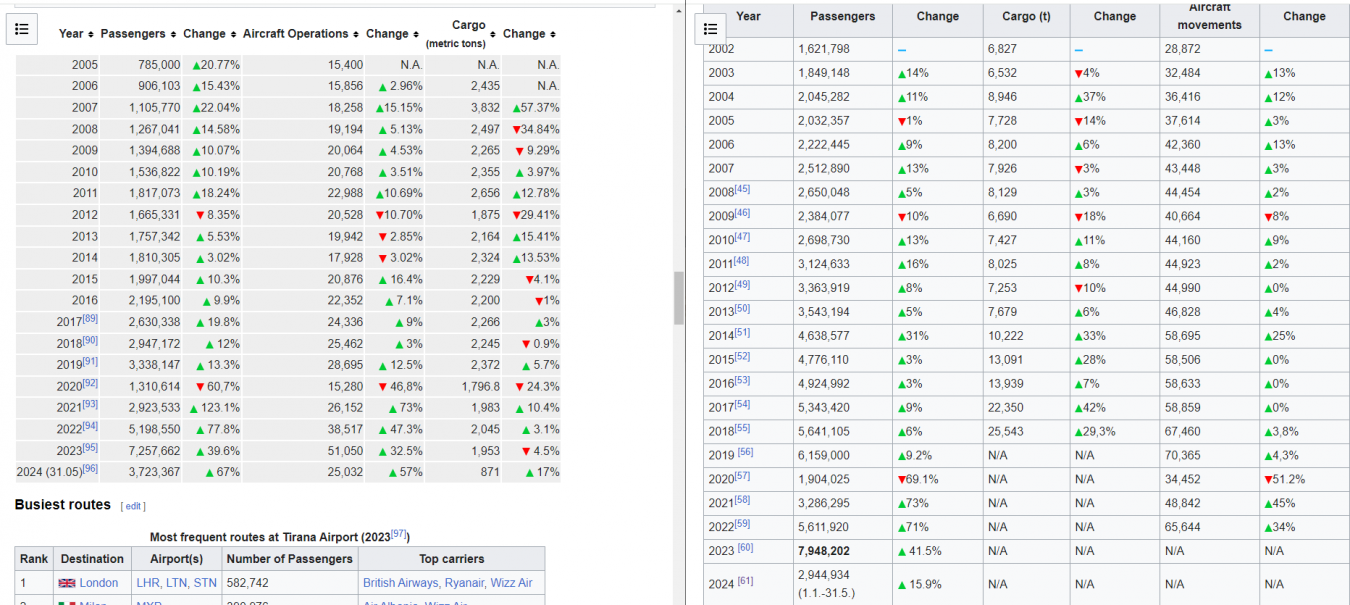Image resolution: width=1350 pixels, height=605 pixels.
Task: Sort by Passengers using its sort arrows
Action: tap(174, 35)
